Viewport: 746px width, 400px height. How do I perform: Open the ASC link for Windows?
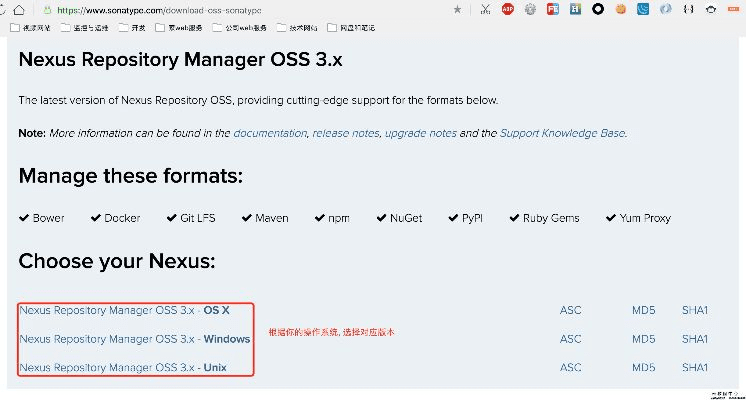[x=570, y=339]
